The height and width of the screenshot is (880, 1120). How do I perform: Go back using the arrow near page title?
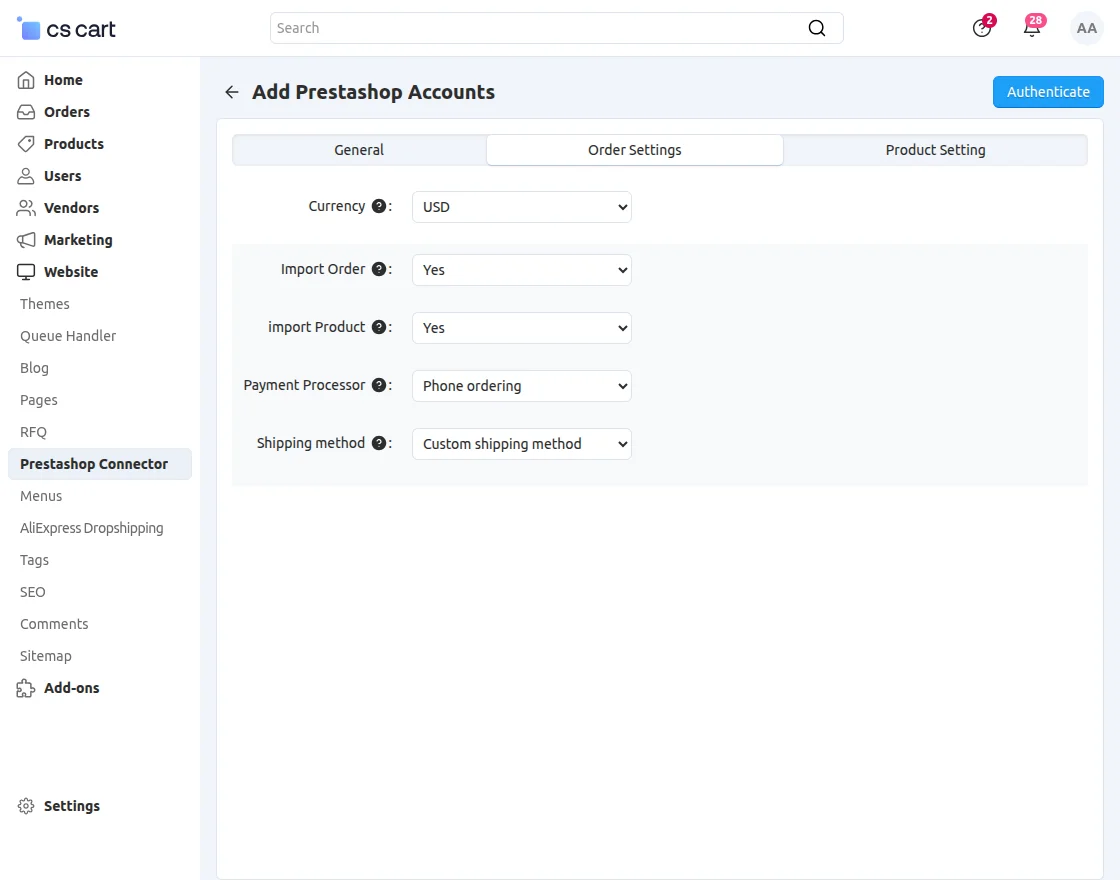(x=231, y=91)
